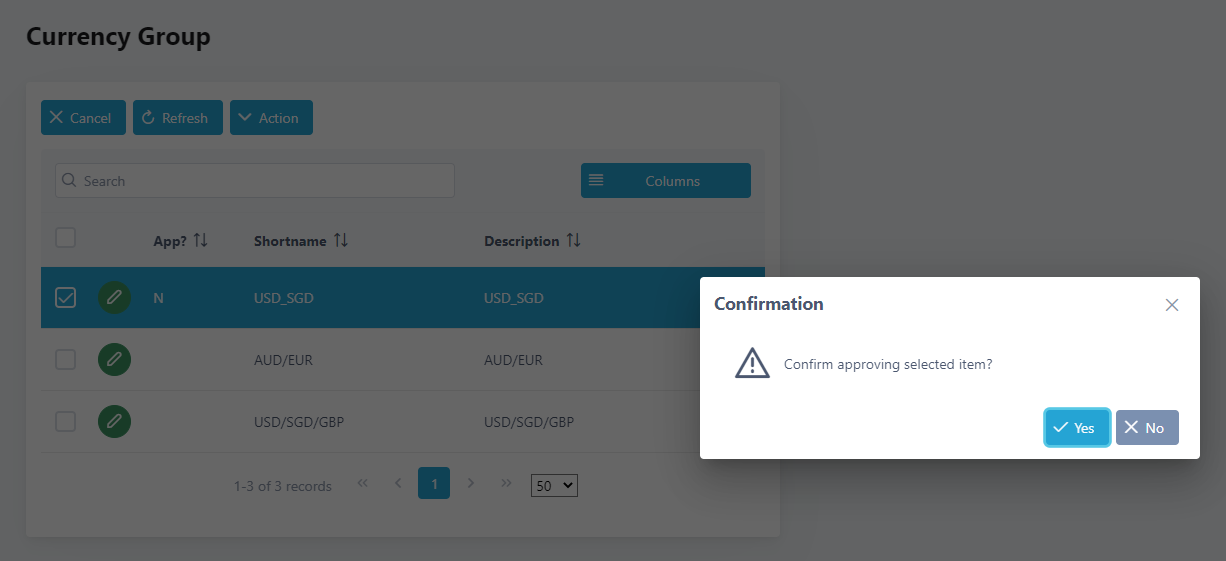The width and height of the screenshot is (1226, 561).
Task: Close the Confirmation dialog with X icon
Action: point(1172,305)
